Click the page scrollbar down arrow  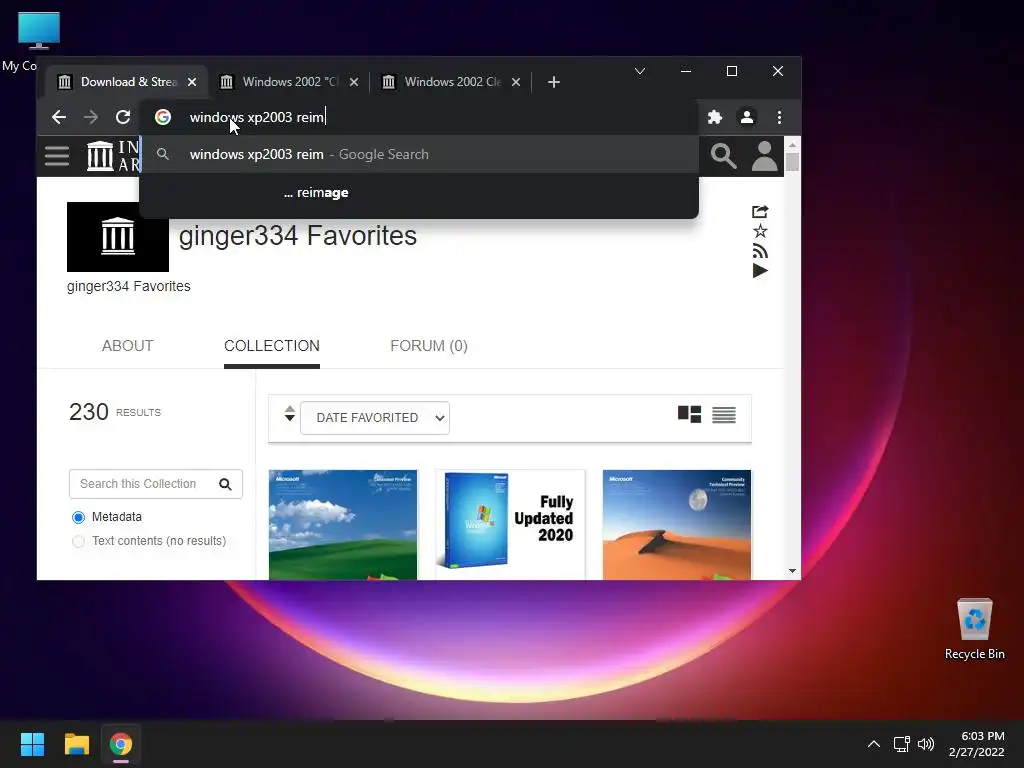point(792,571)
